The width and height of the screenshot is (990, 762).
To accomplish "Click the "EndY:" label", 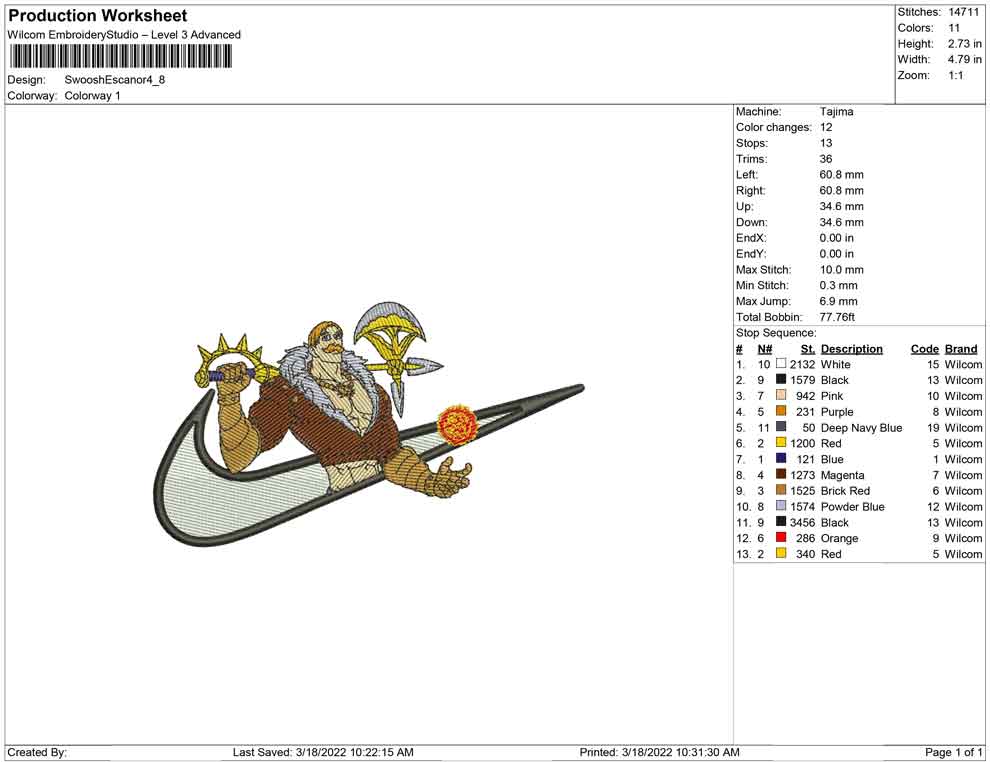I will tap(751, 254).
